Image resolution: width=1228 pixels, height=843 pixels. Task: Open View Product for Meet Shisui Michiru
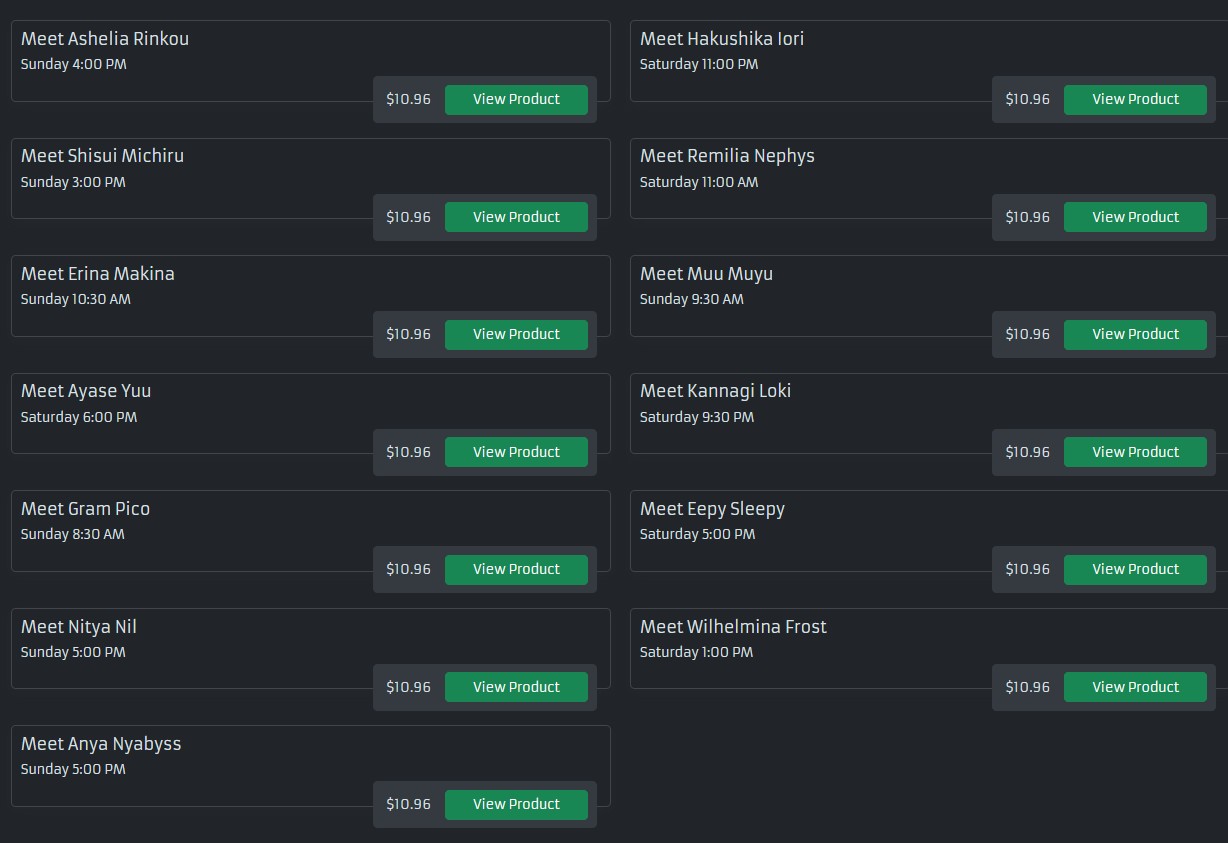[x=516, y=217]
